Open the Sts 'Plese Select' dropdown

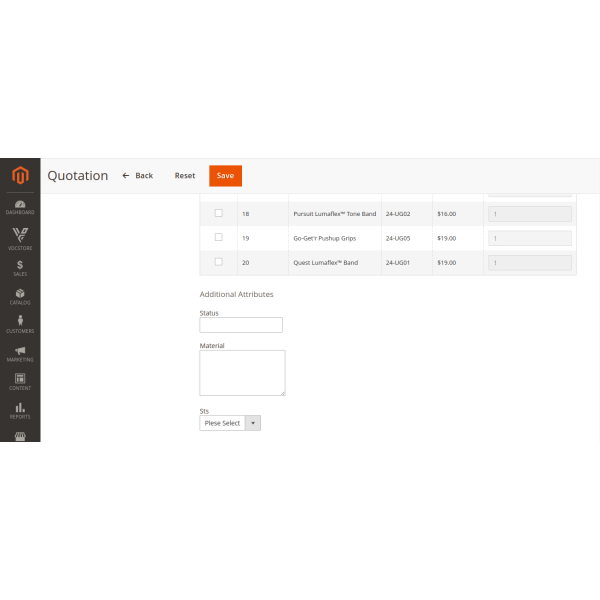pyautogui.click(x=230, y=423)
